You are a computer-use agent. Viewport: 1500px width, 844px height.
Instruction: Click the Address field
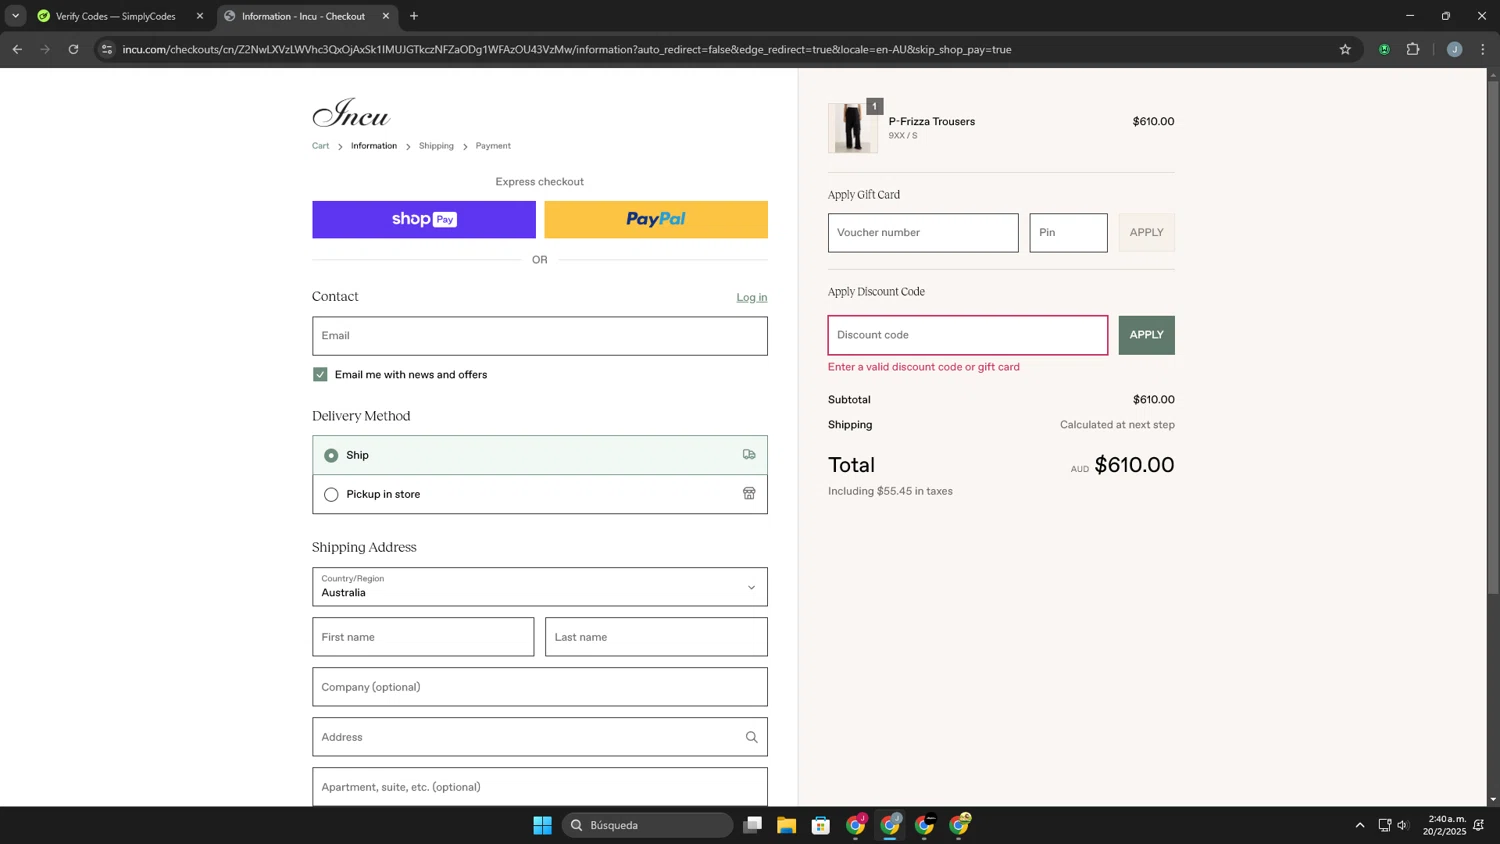tap(540, 737)
